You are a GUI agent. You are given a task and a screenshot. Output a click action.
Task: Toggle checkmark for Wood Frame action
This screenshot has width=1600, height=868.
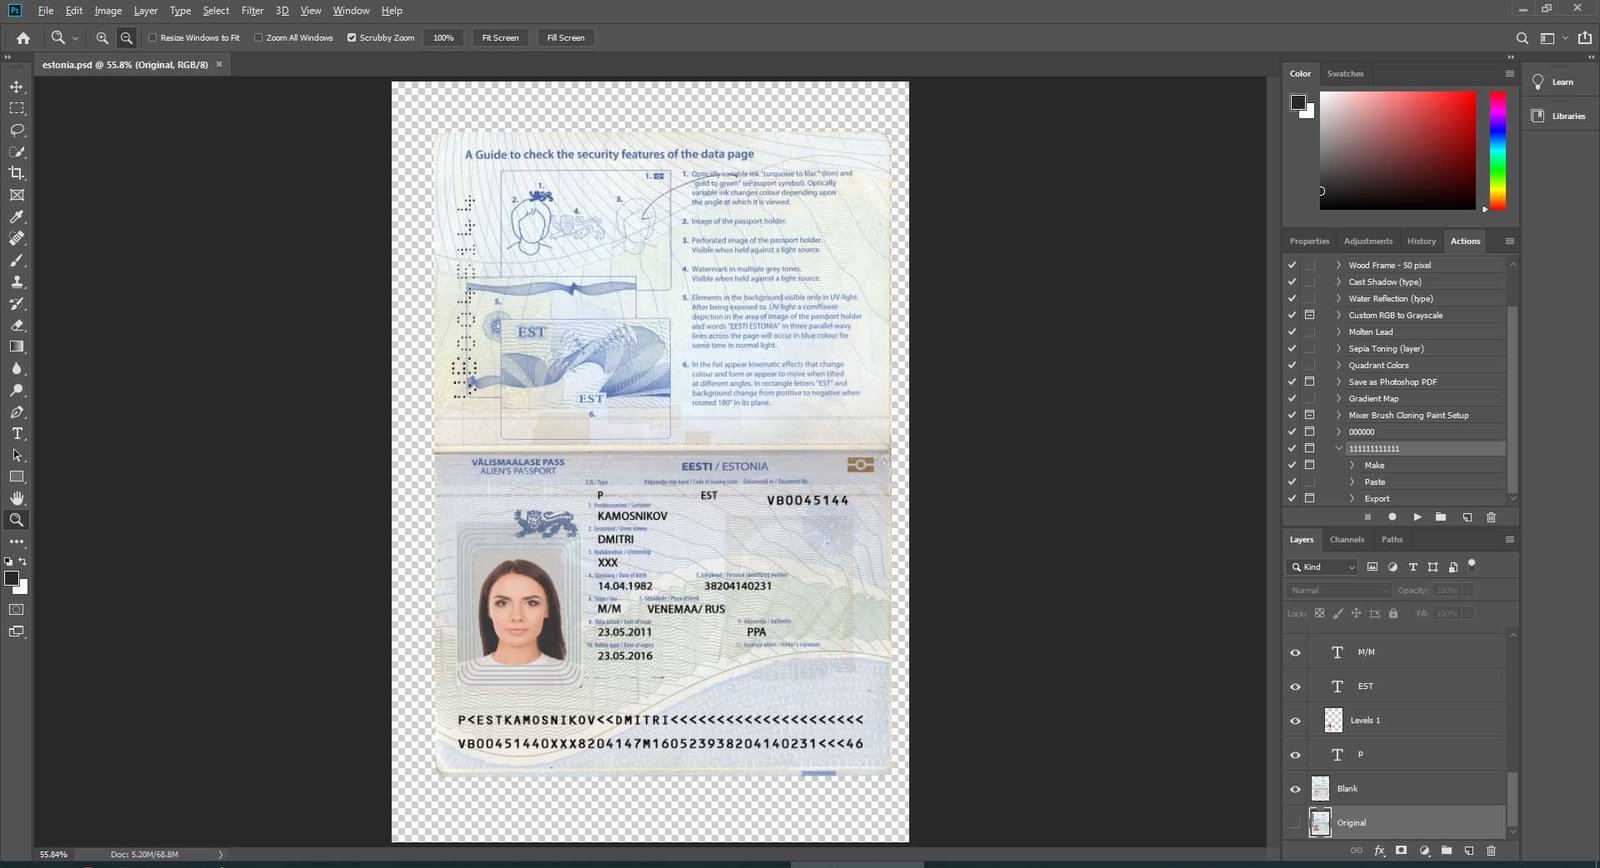tap(1292, 265)
